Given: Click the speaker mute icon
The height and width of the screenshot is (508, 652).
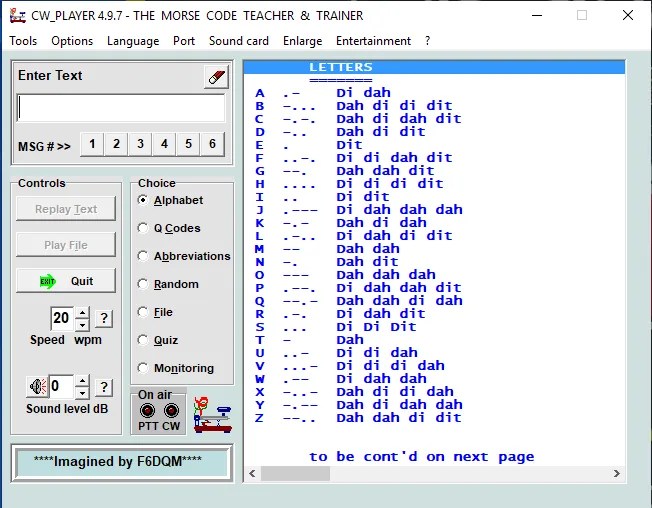Looking at the screenshot, I should click(x=37, y=387).
